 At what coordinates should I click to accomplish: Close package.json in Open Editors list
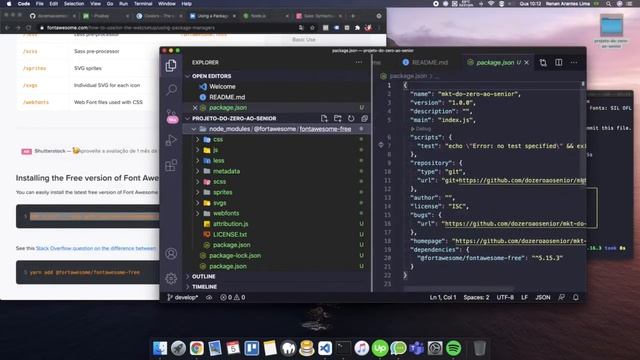(195, 108)
